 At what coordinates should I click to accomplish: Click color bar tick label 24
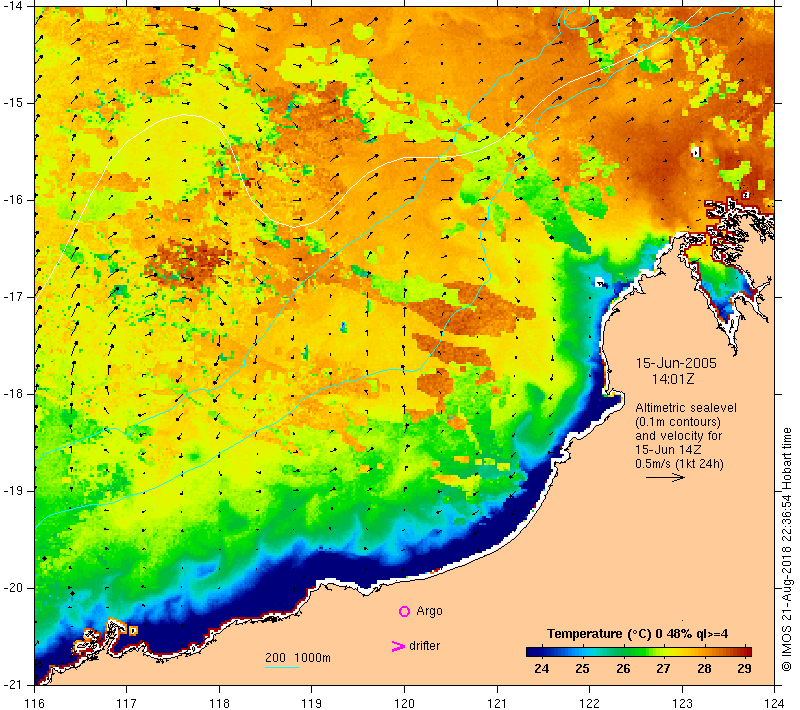coord(541,669)
